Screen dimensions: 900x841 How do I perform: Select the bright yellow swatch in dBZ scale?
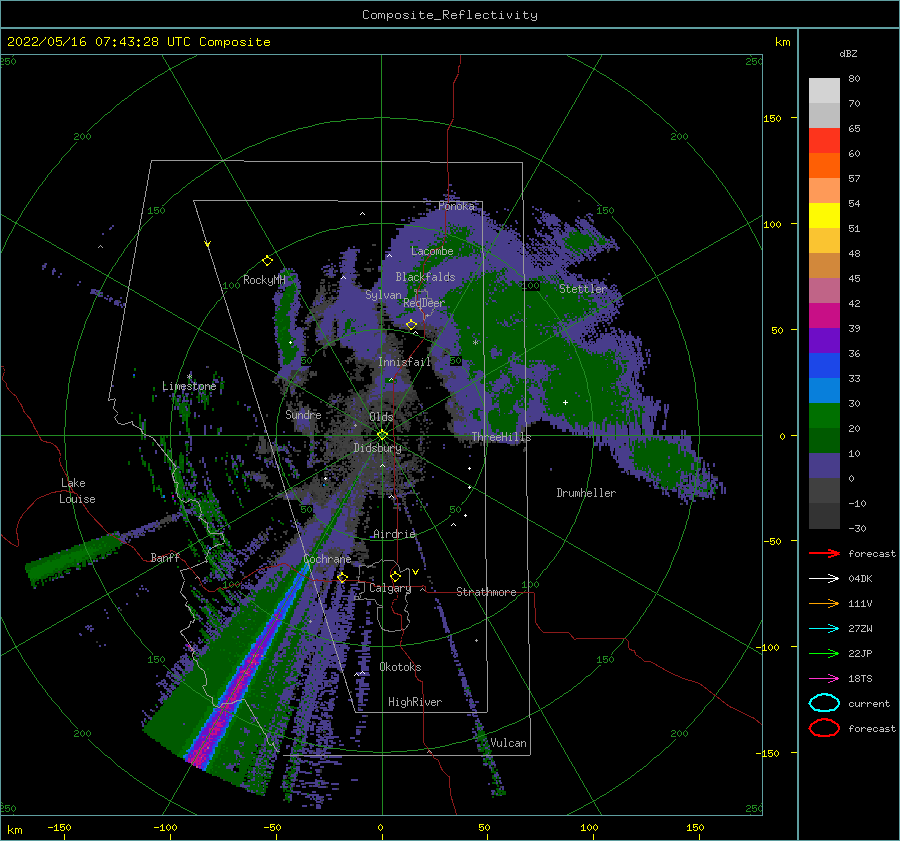pos(824,216)
